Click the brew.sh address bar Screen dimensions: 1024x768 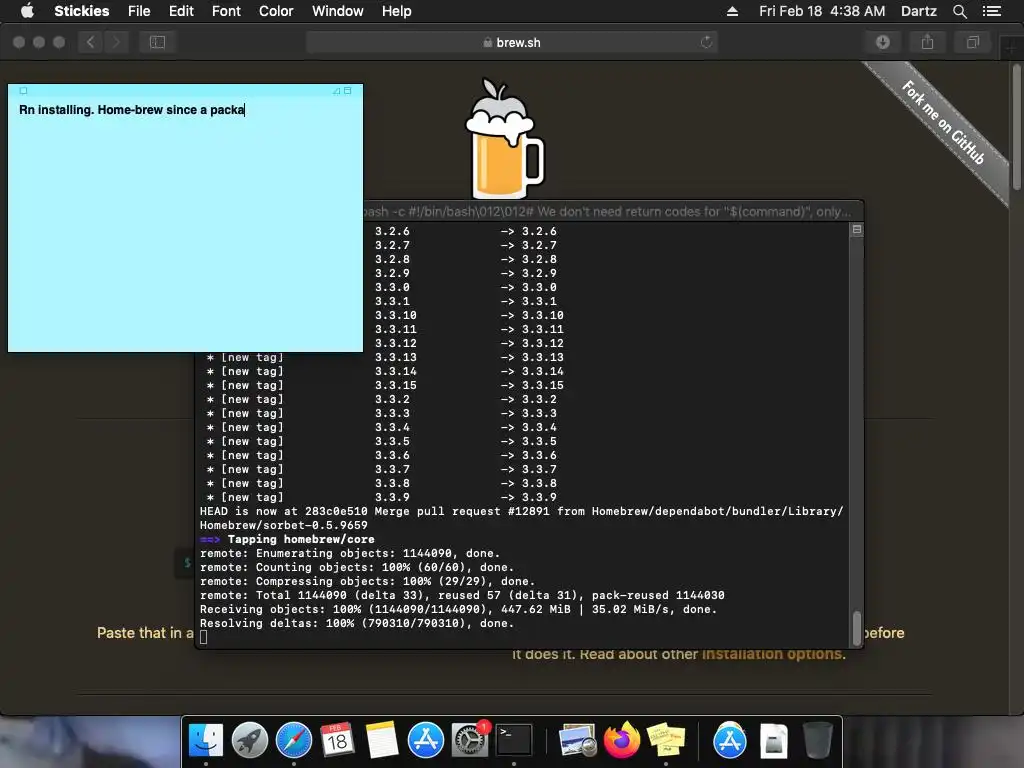pyautogui.click(x=512, y=42)
